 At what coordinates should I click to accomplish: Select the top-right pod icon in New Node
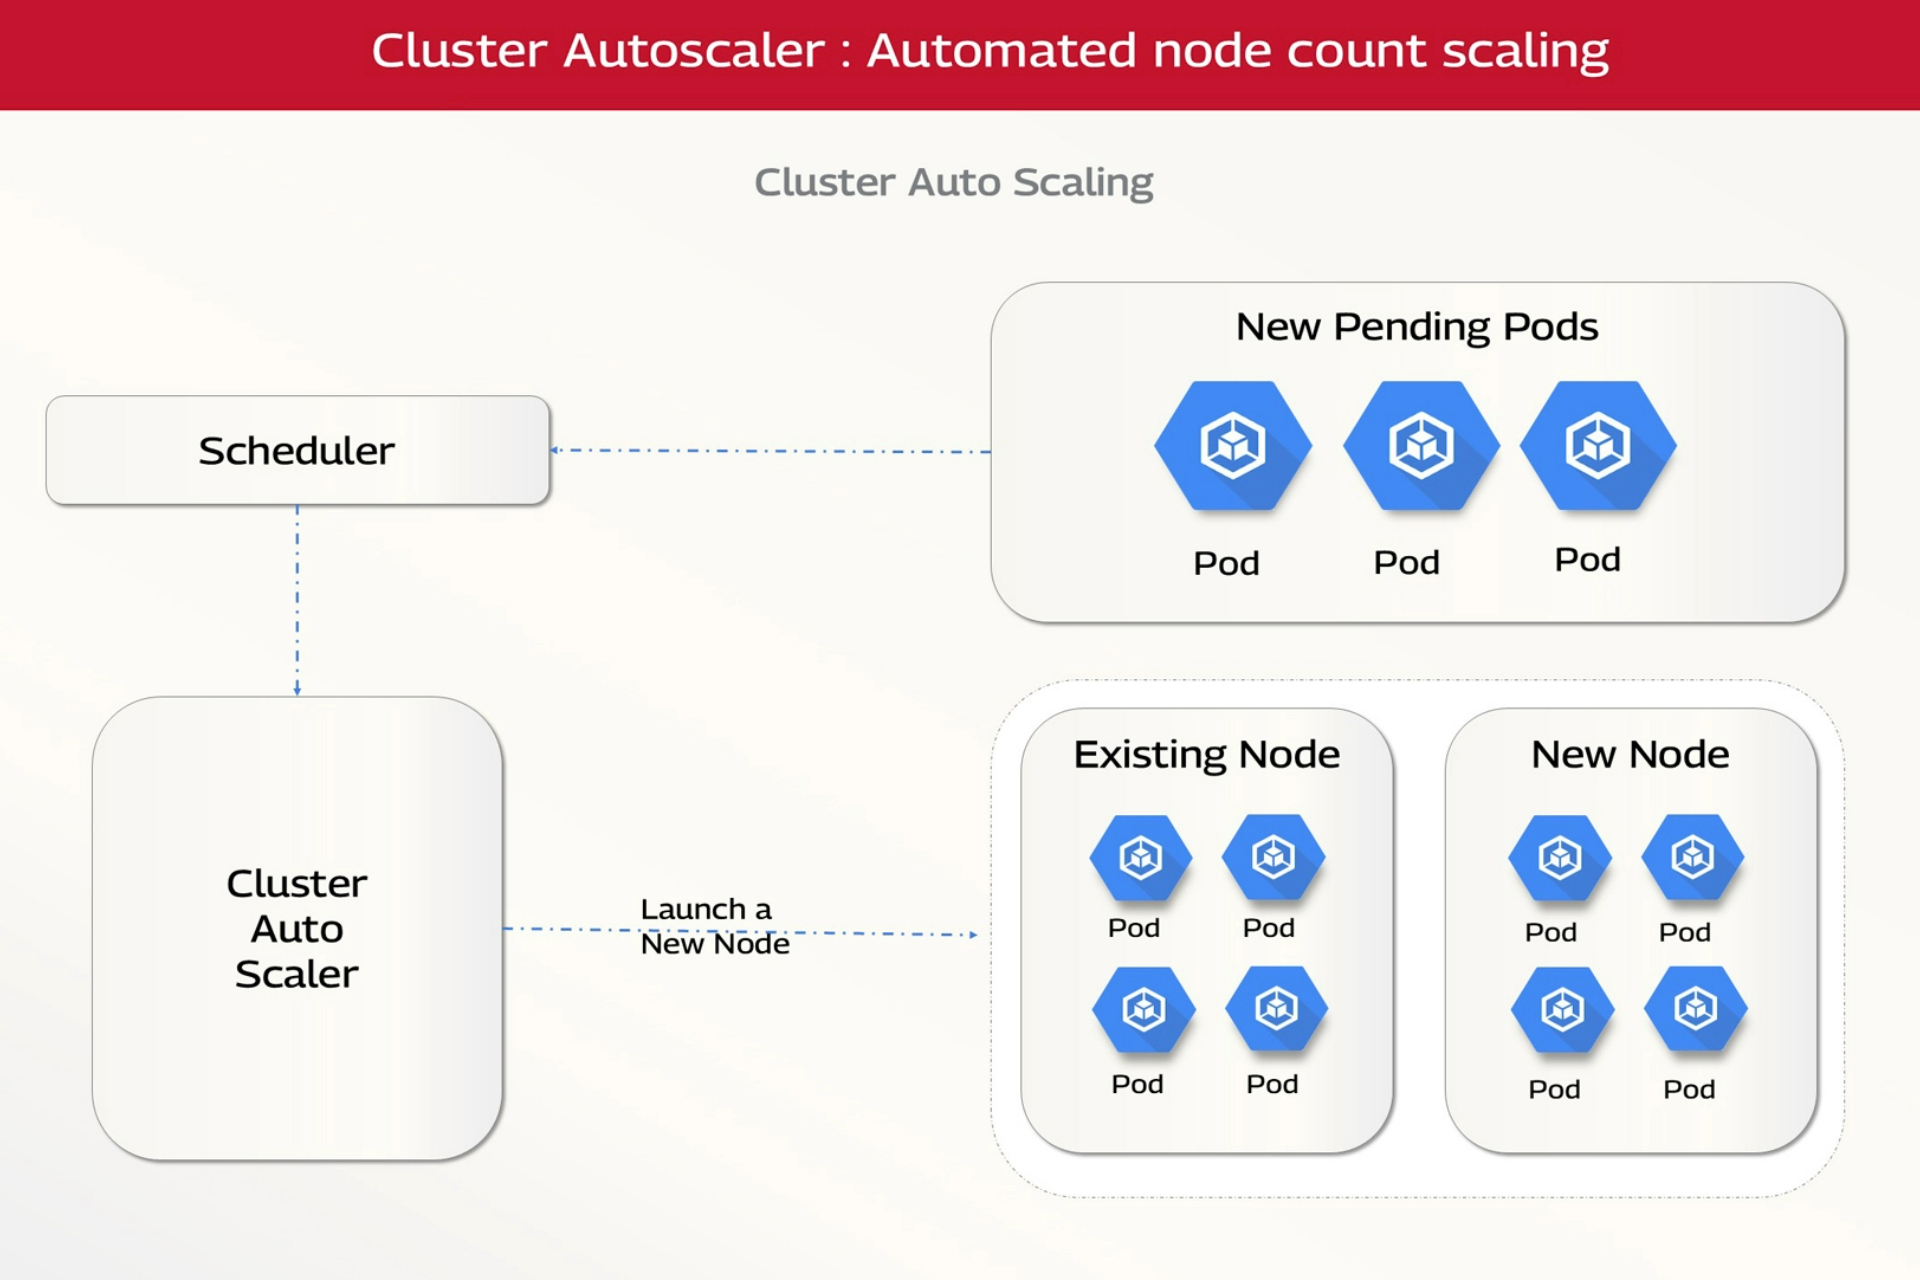click(1693, 857)
